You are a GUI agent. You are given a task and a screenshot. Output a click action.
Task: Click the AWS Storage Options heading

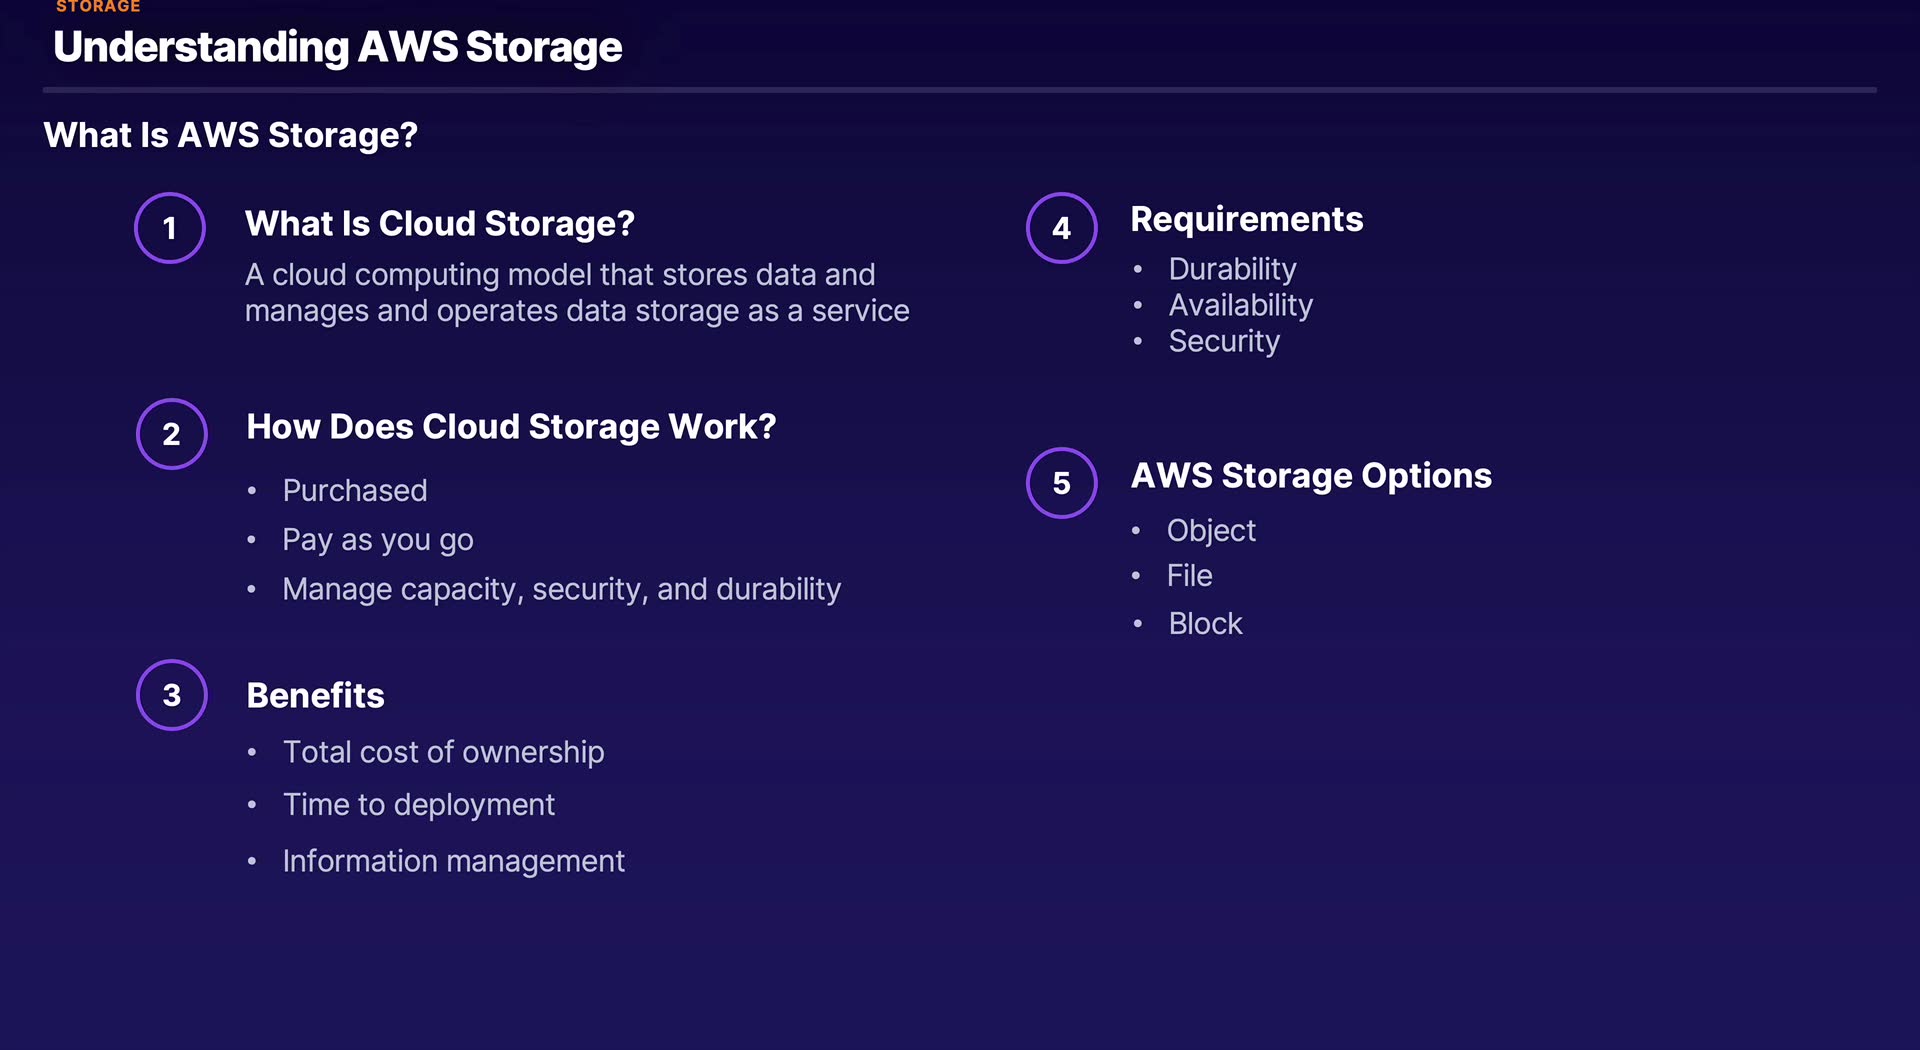click(1311, 475)
